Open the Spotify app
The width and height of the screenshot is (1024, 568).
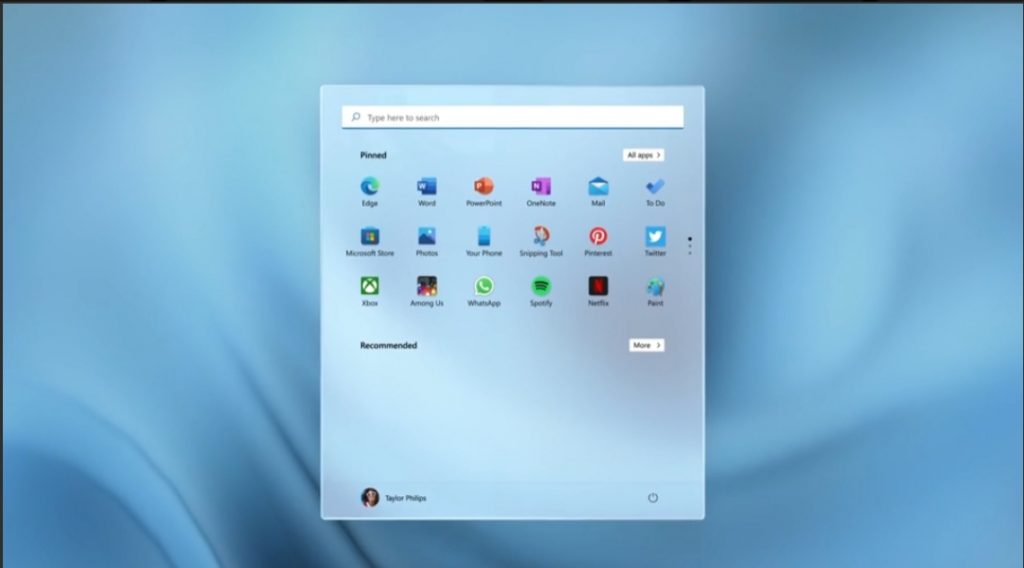[541, 291]
